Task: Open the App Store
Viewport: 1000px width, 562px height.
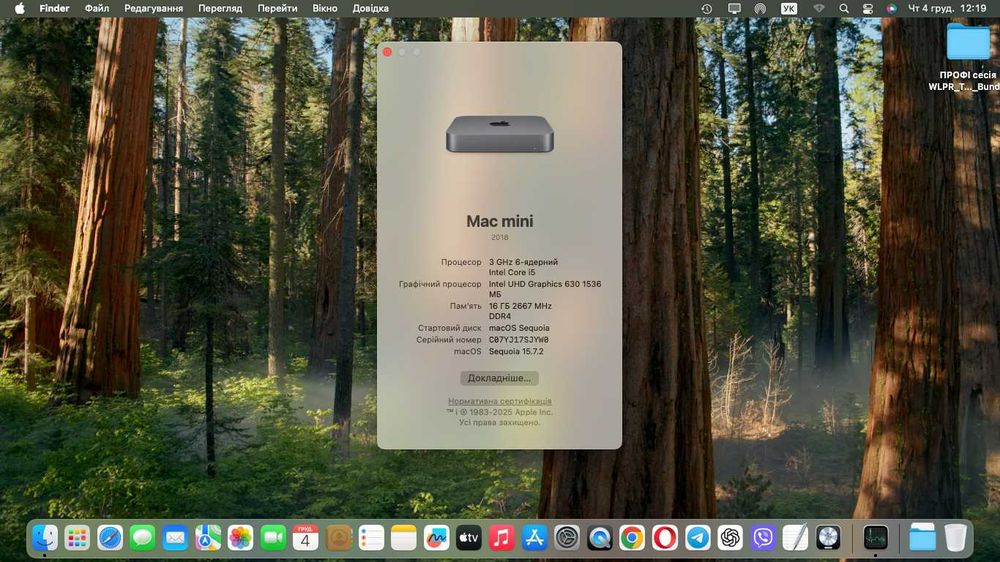Action: (534, 538)
